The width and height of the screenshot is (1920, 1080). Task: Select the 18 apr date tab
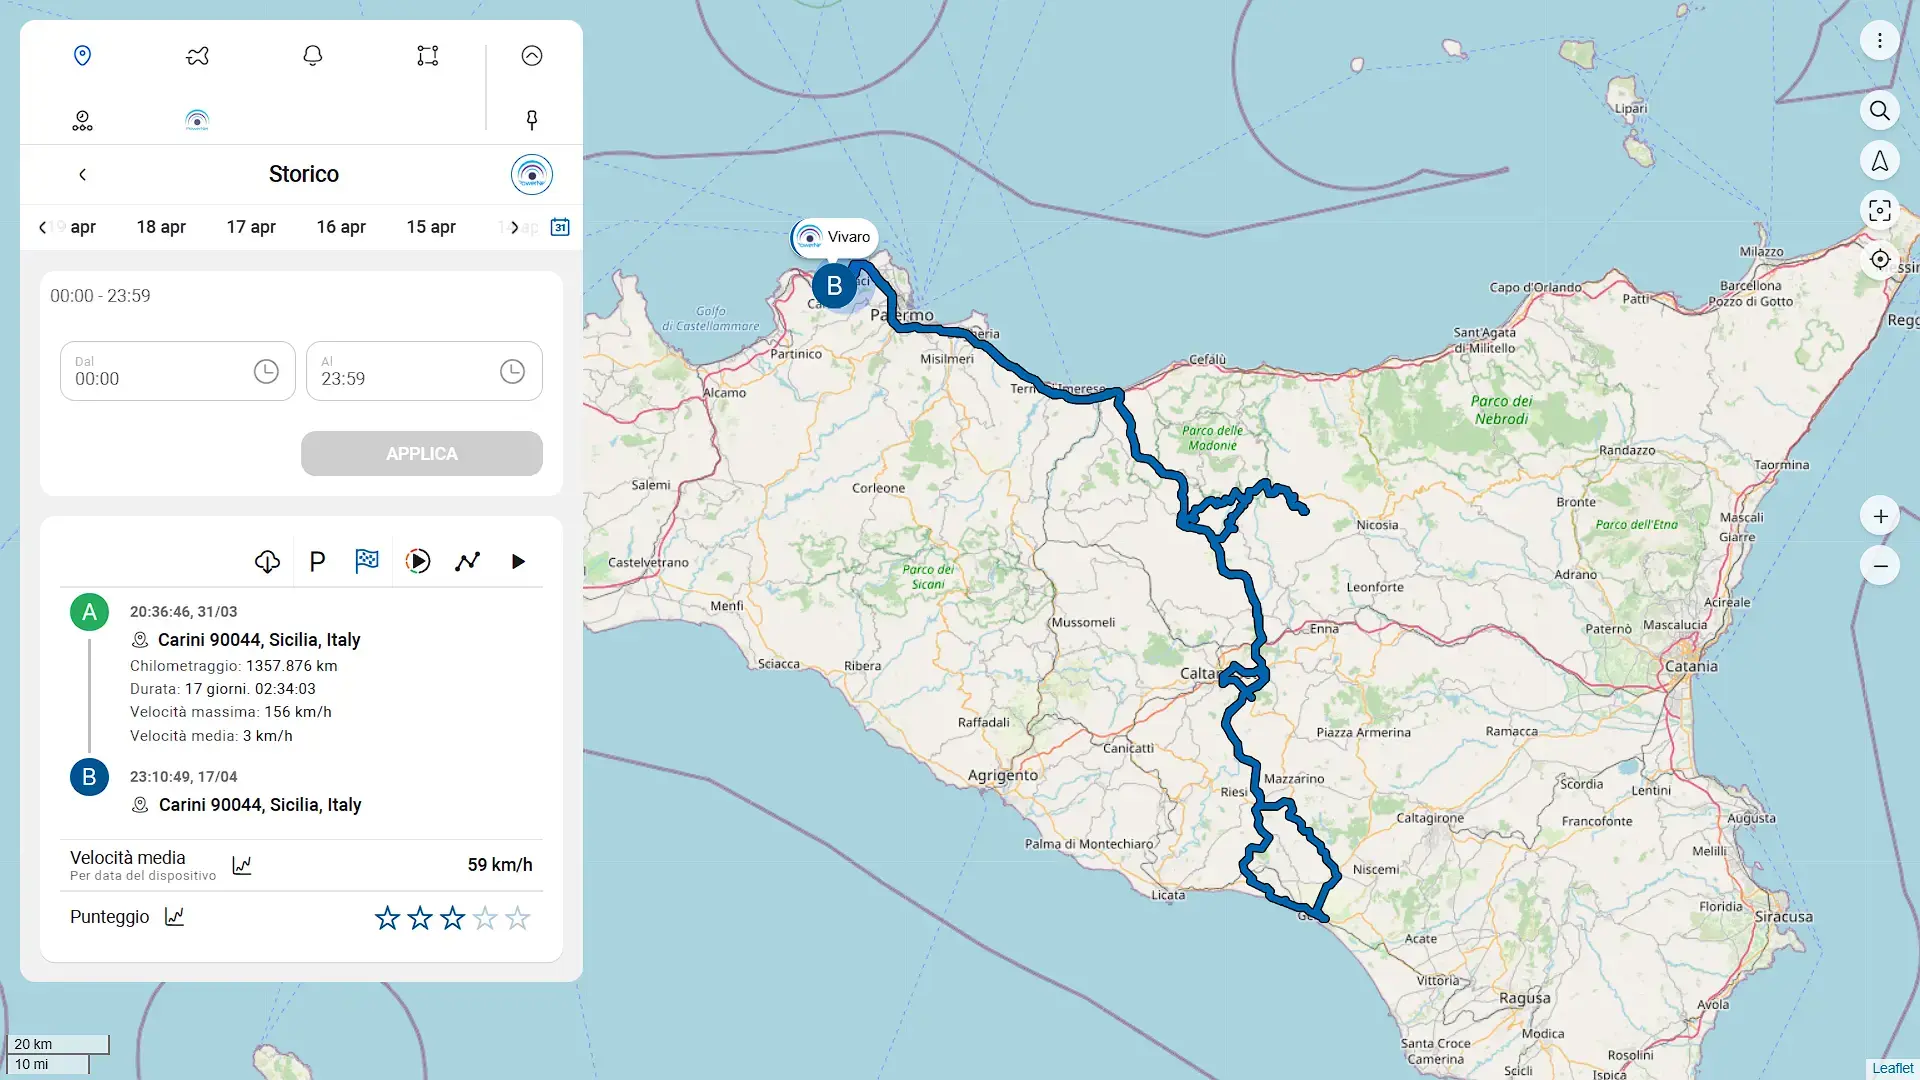(161, 227)
